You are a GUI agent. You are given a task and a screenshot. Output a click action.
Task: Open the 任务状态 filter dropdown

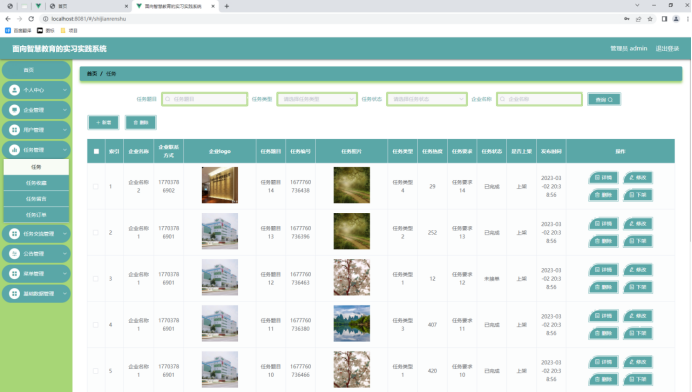point(427,99)
